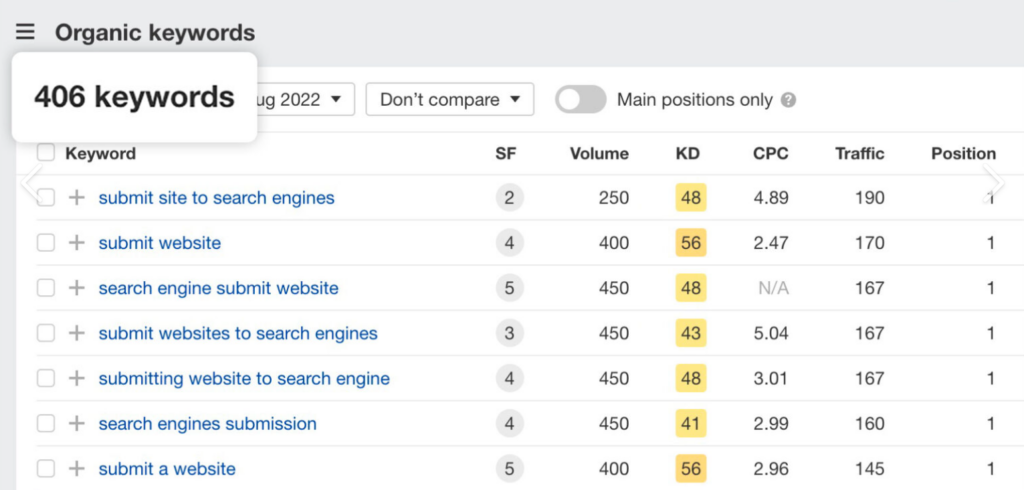Viewport: 1024px width, 490px height.
Task: Click plus icon for 'search engines submission'
Action: point(77,423)
